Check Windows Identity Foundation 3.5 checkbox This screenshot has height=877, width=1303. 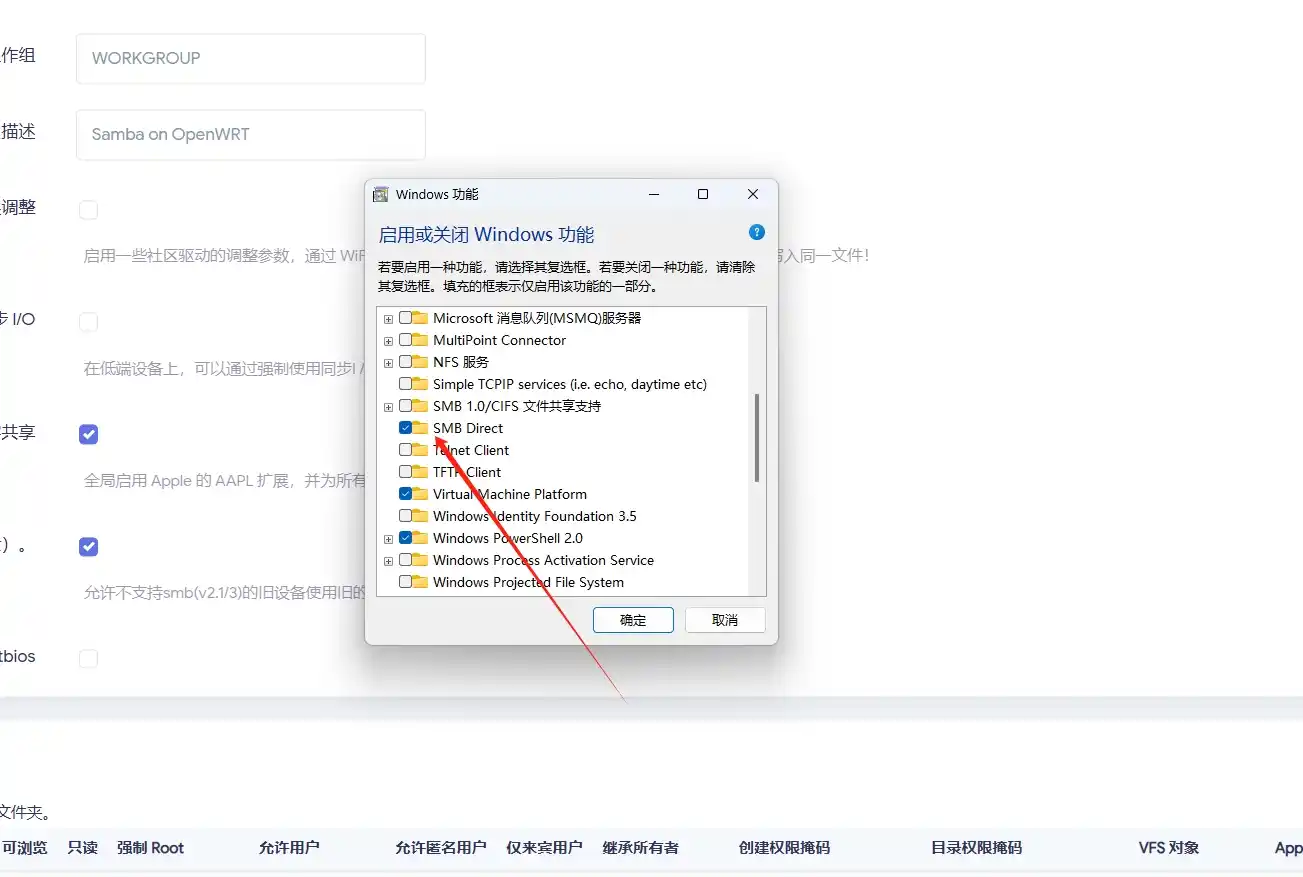[x=405, y=516]
